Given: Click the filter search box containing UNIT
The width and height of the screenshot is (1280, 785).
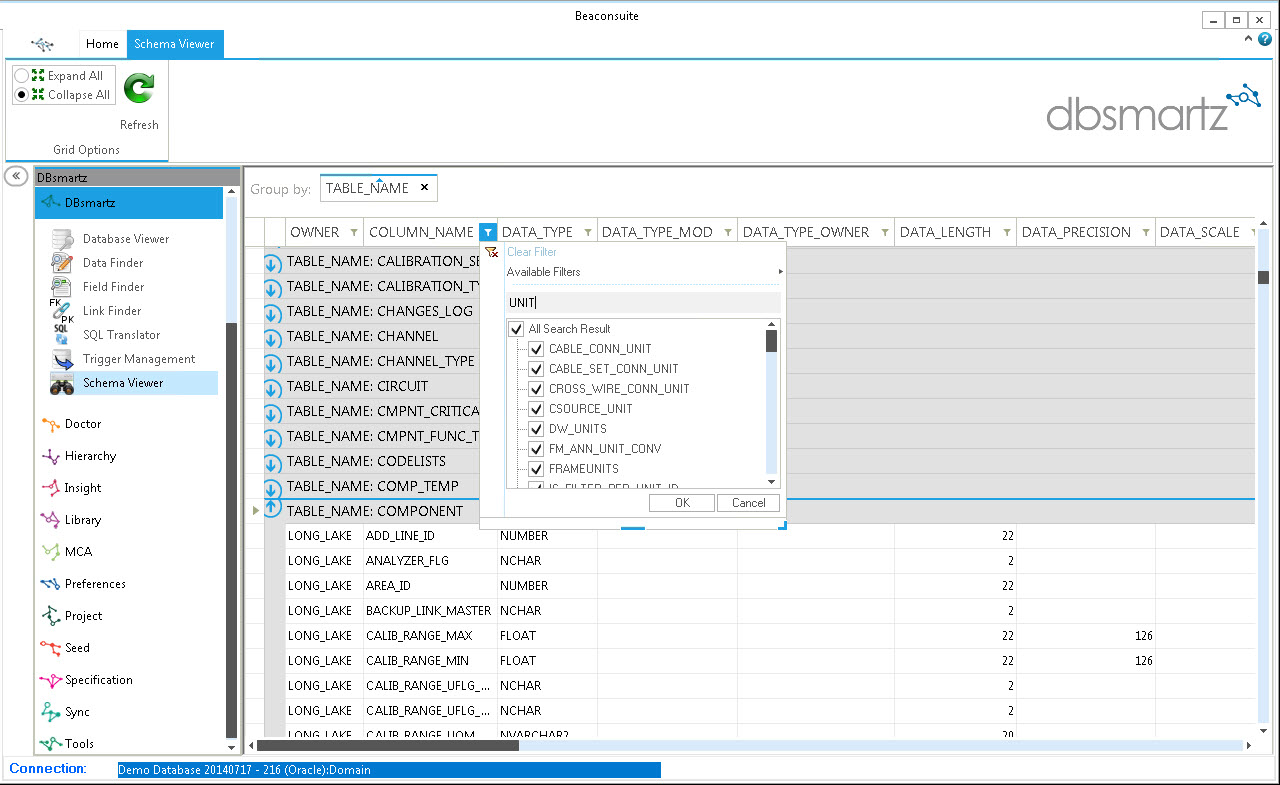Looking at the screenshot, I should 643,302.
